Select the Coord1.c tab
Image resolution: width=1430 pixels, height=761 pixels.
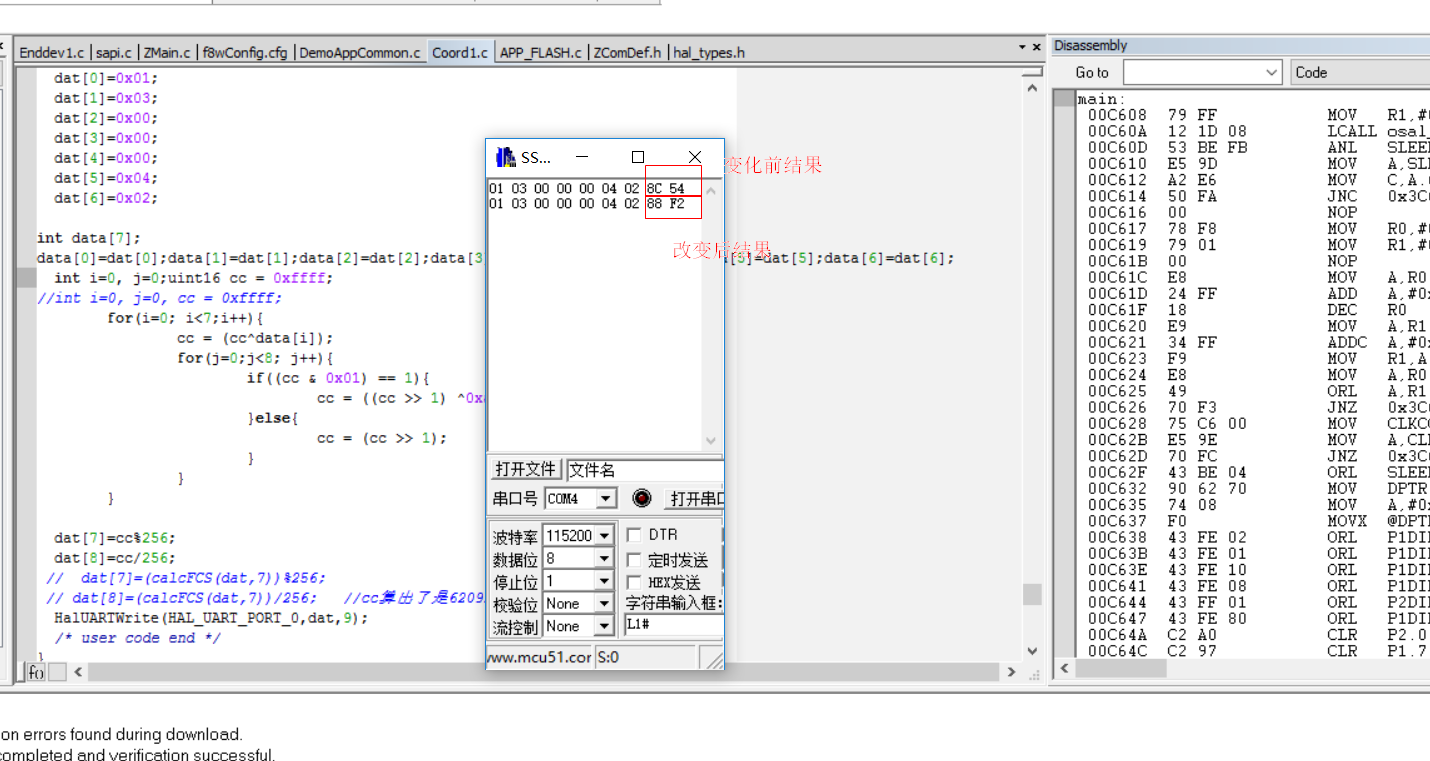point(460,52)
